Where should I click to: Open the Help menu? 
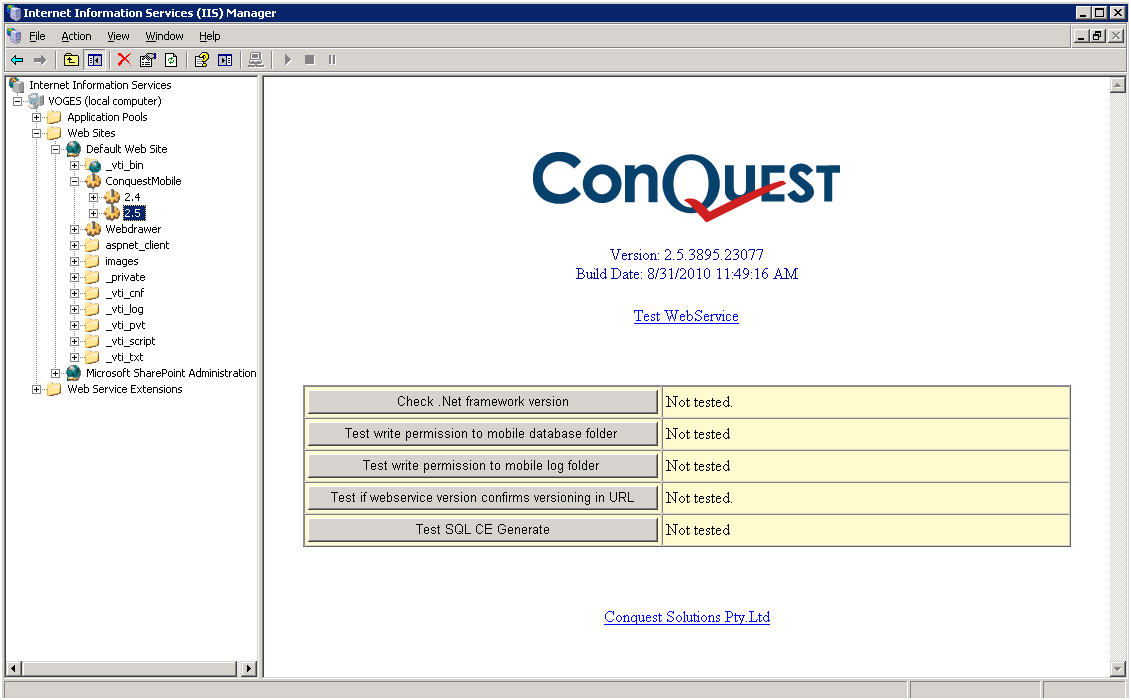pyautogui.click(x=210, y=36)
